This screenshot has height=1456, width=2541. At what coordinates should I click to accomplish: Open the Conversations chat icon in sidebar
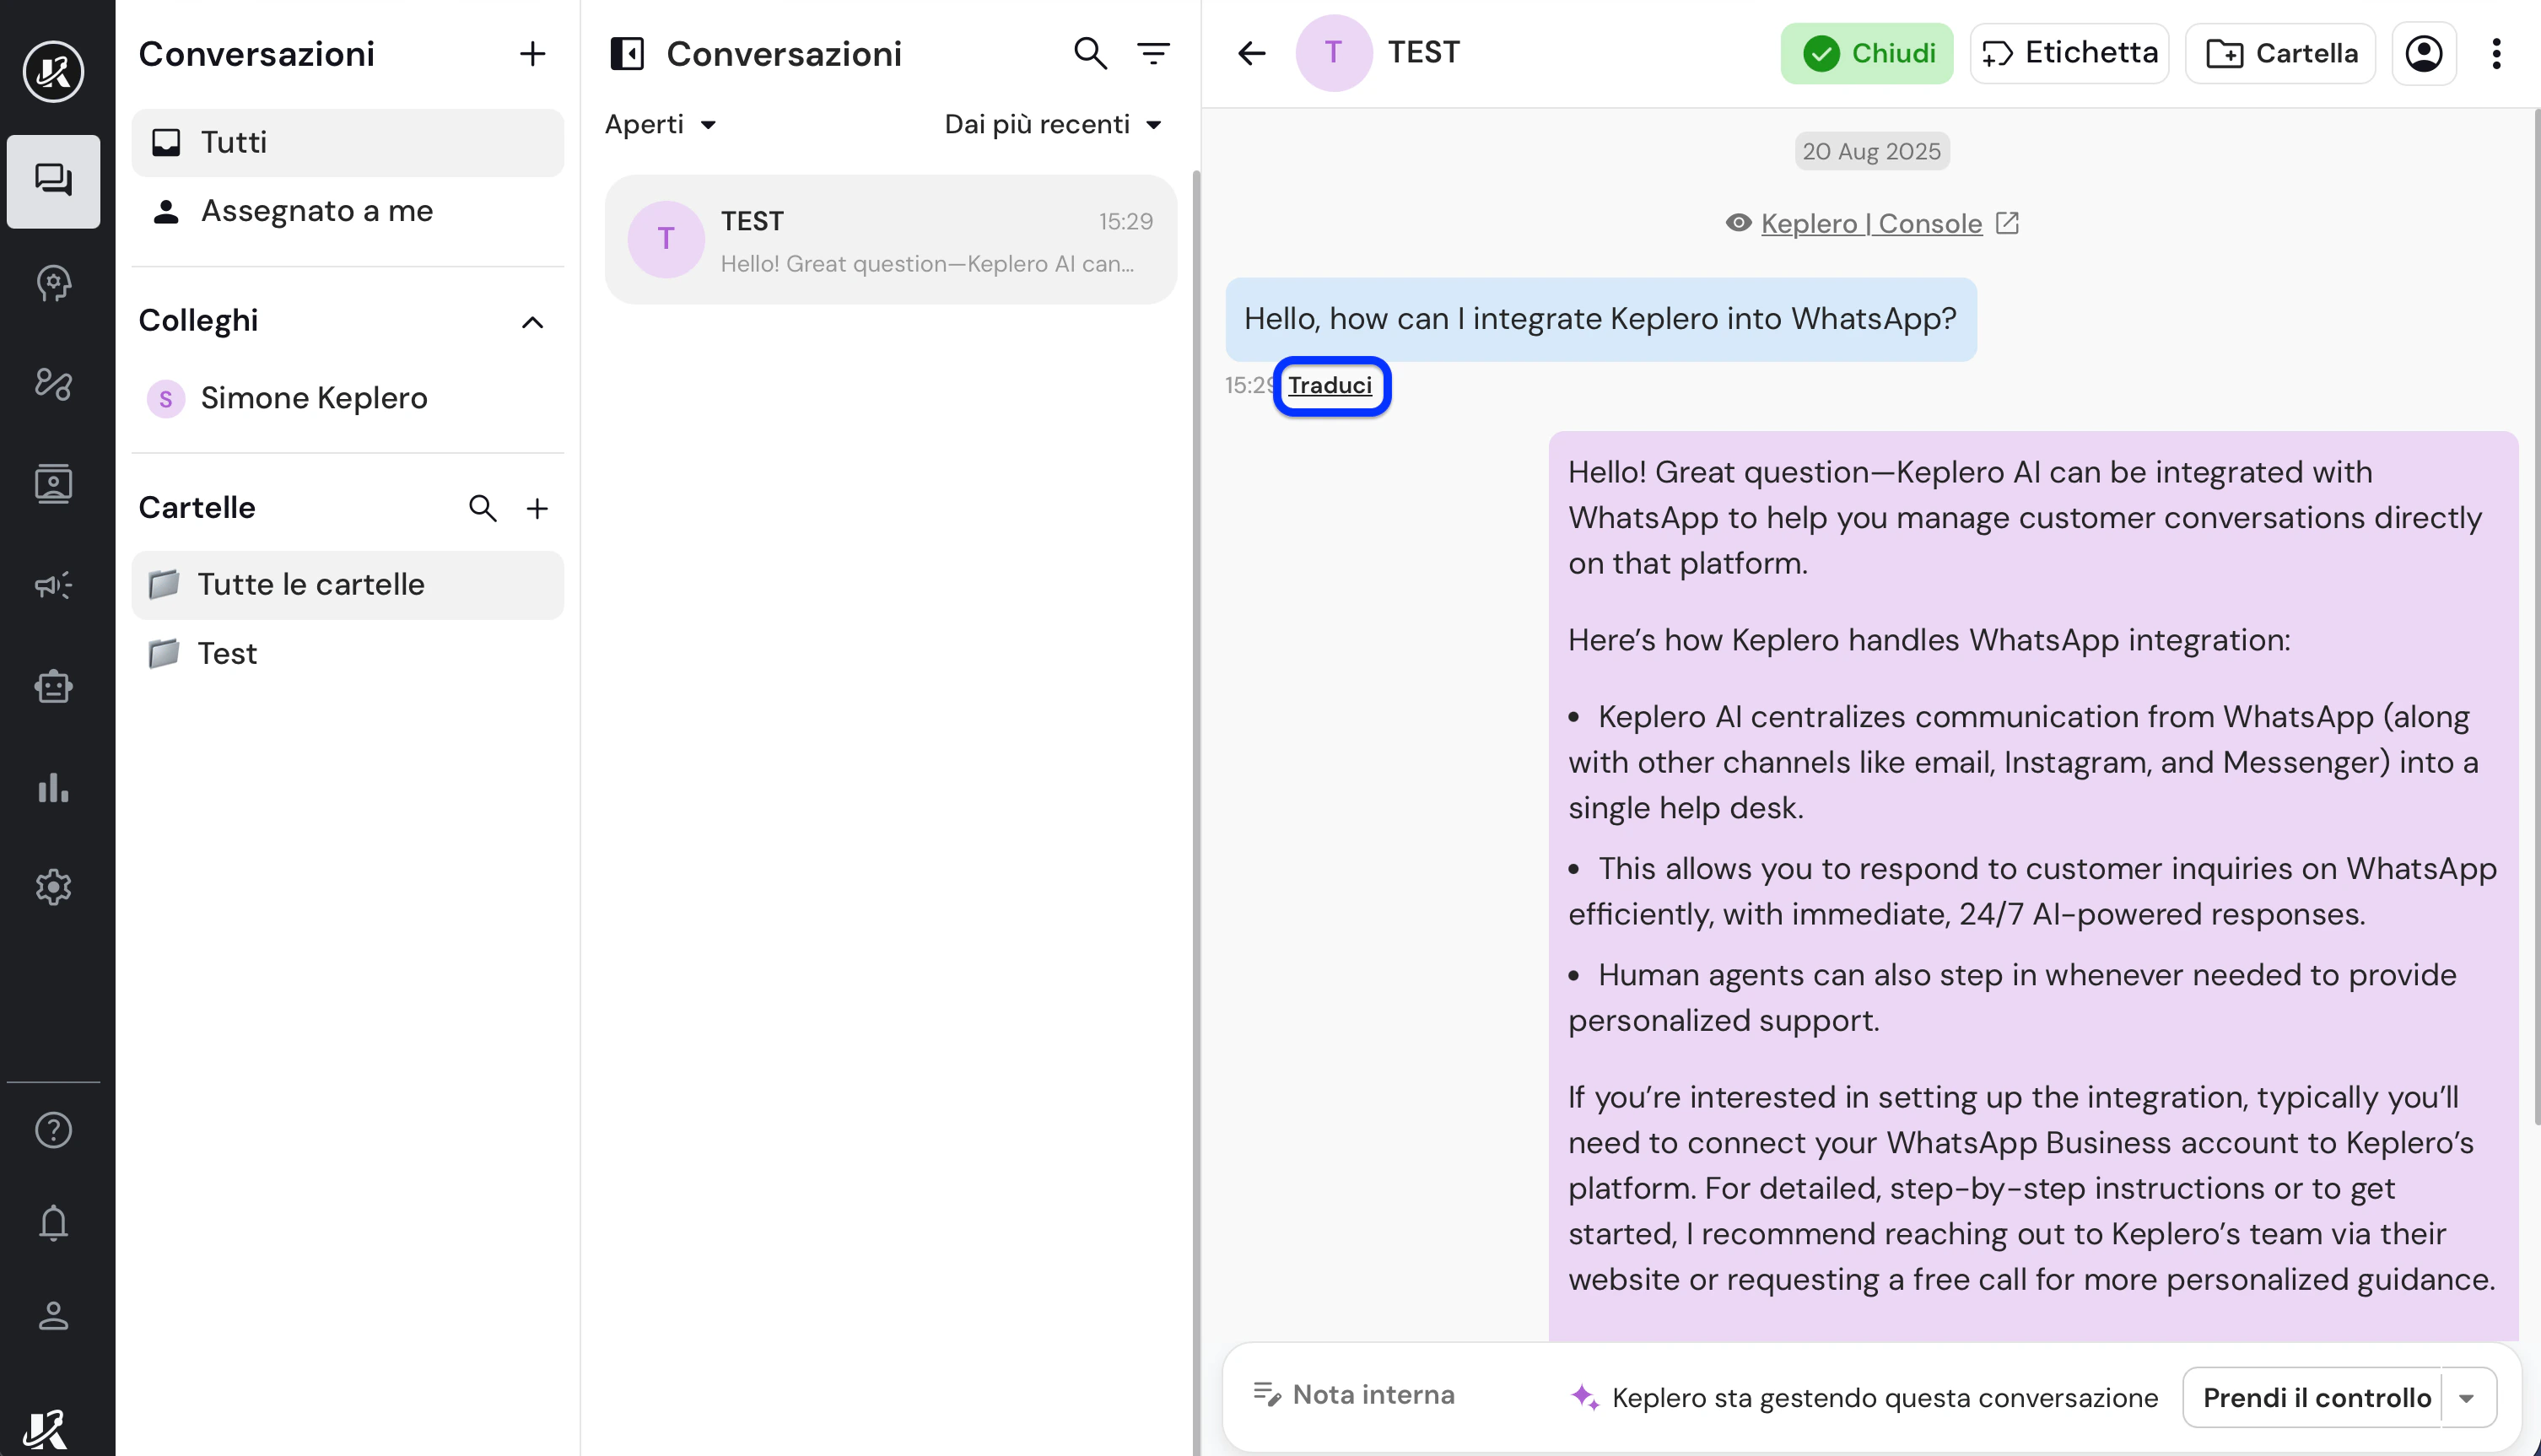coord(53,181)
